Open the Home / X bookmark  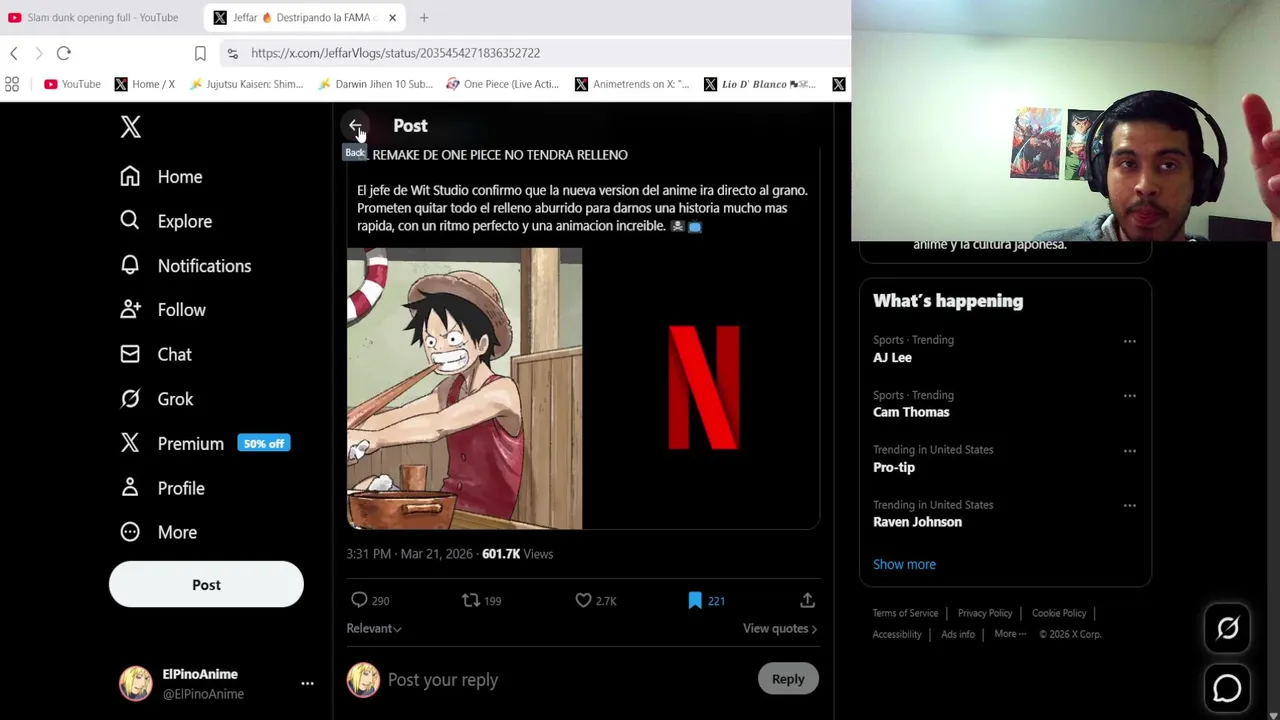point(145,84)
